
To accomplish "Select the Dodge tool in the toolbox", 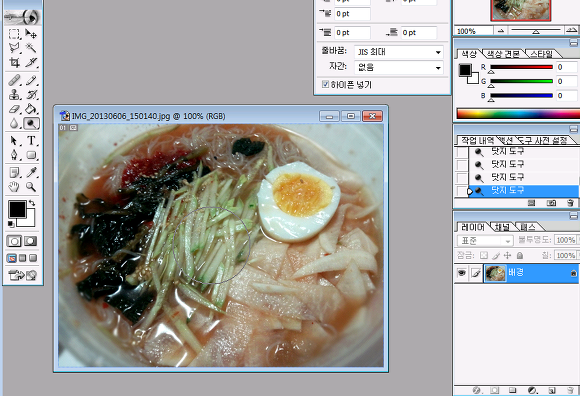I will click(31, 123).
